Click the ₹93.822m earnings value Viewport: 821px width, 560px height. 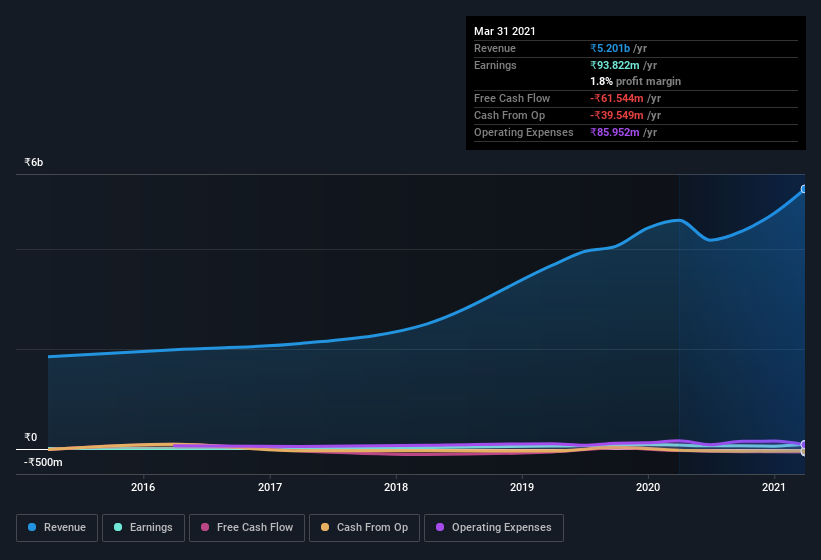615,65
